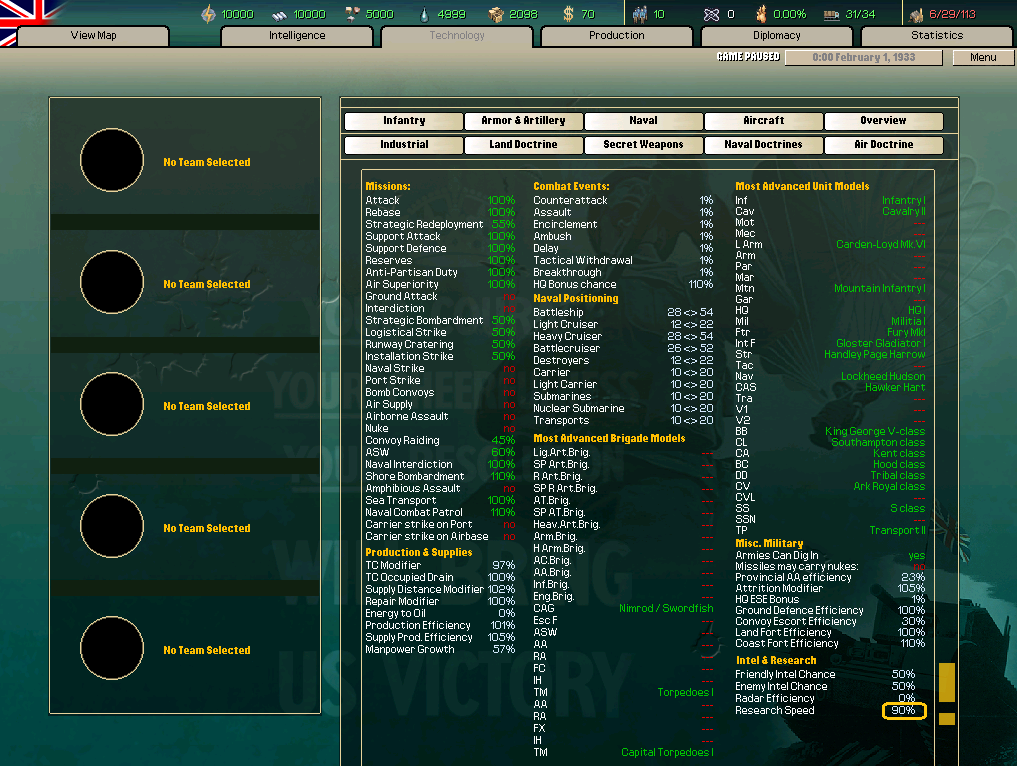Click the manpower soldiers icon beside 10
This screenshot has height=766, width=1017.
640,14
